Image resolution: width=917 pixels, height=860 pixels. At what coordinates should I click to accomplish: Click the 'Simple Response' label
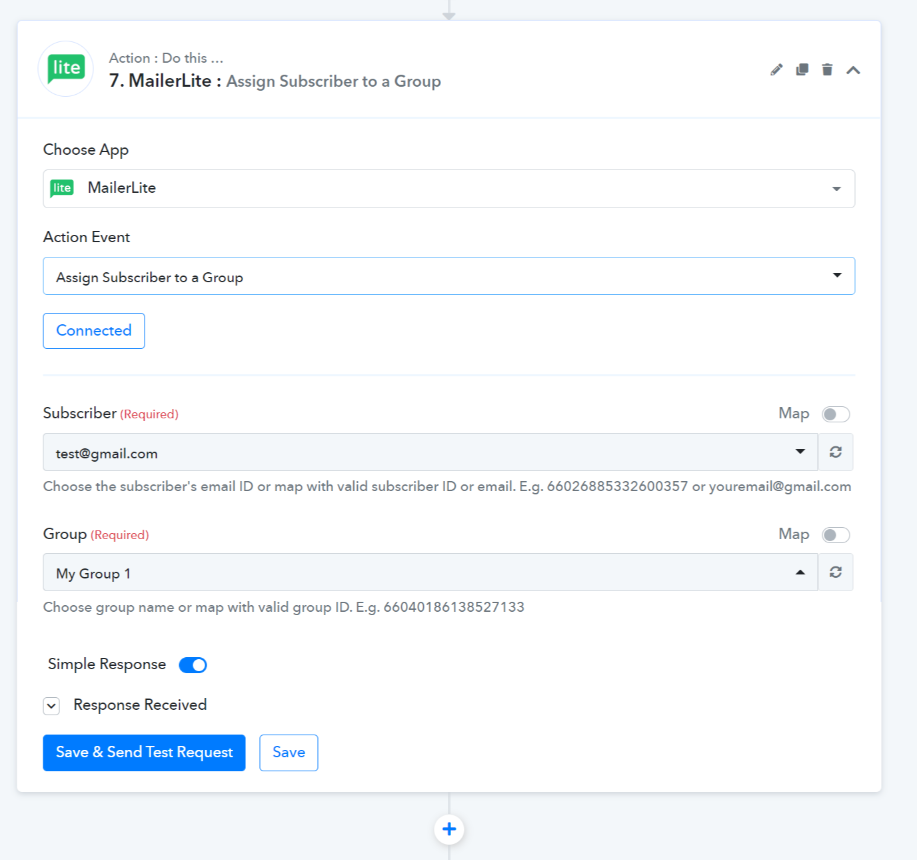coord(107,664)
